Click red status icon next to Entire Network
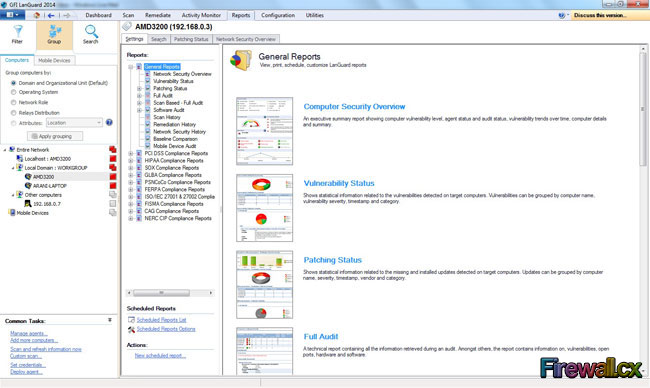Screen dimensions: 650x388 coord(112,150)
